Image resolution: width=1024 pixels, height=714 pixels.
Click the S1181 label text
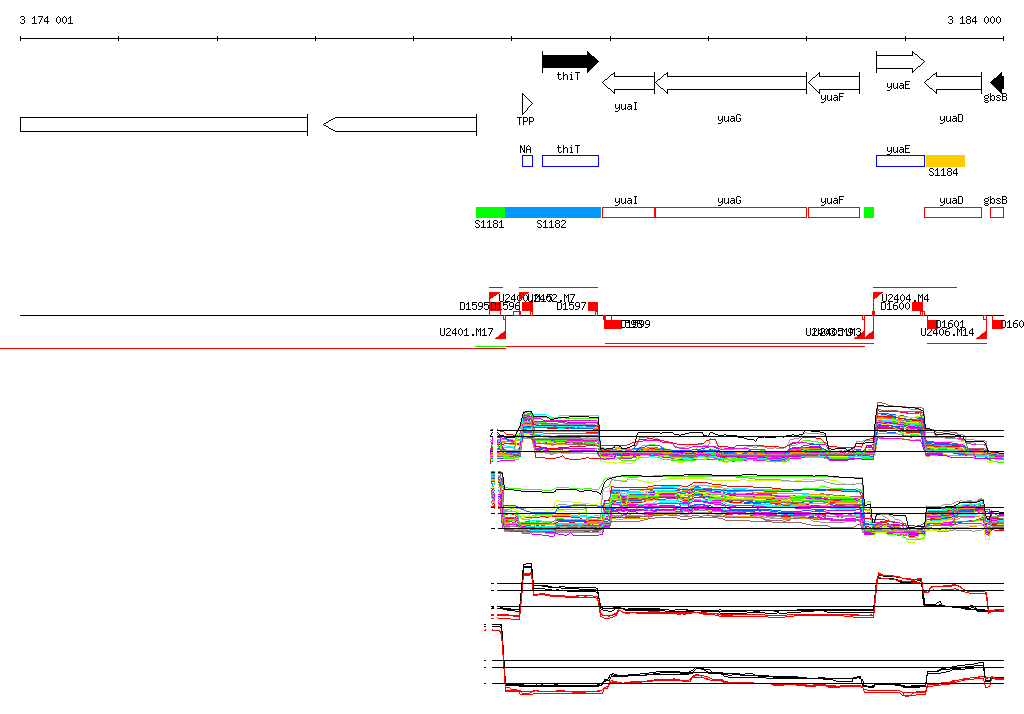489,224
